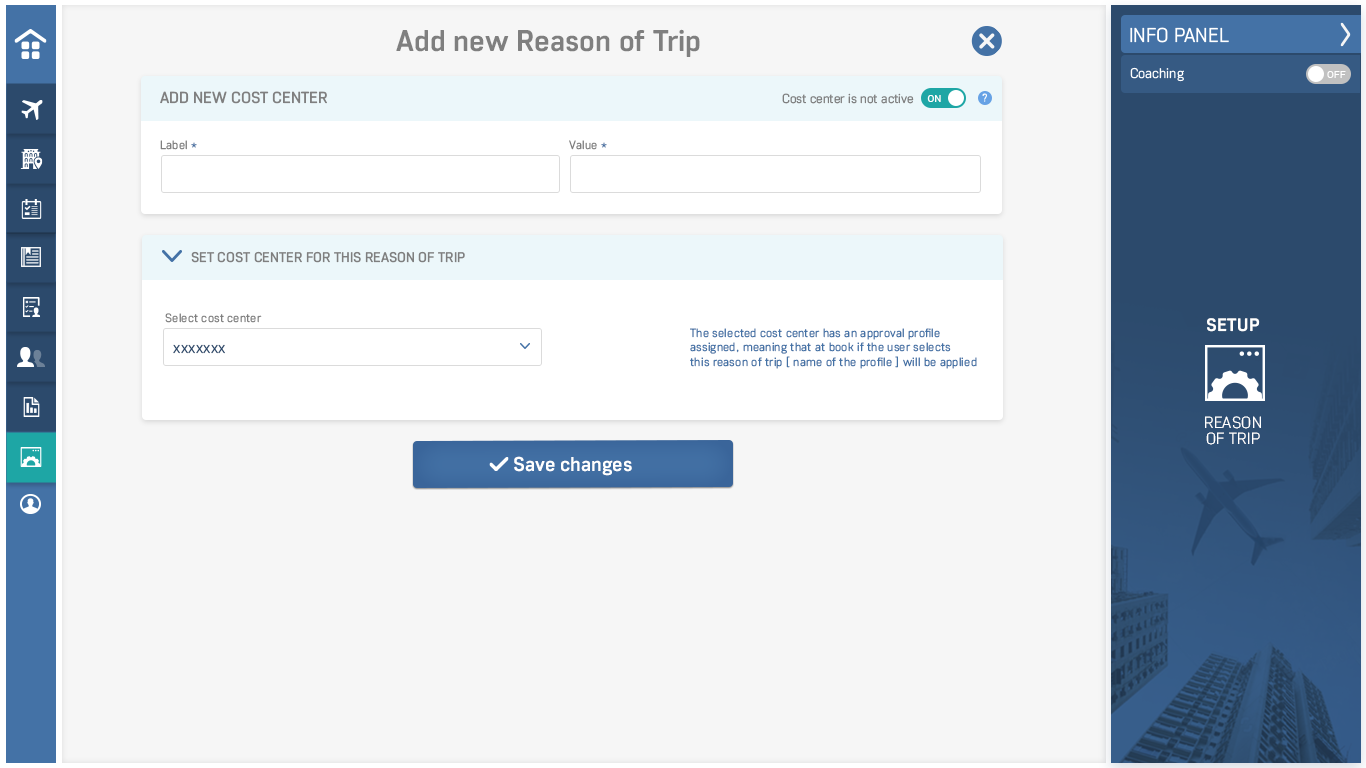Open the reports chart sidebar icon
Viewport: 1366px width, 768px height.
pyautogui.click(x=31, y=407)
